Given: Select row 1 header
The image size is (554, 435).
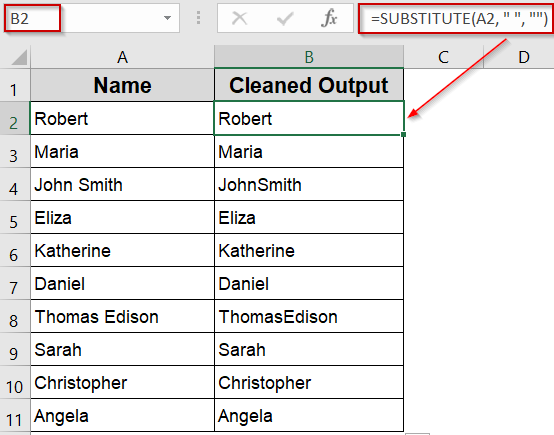Looking at the screenshot, I should click(x=15, y=85).
